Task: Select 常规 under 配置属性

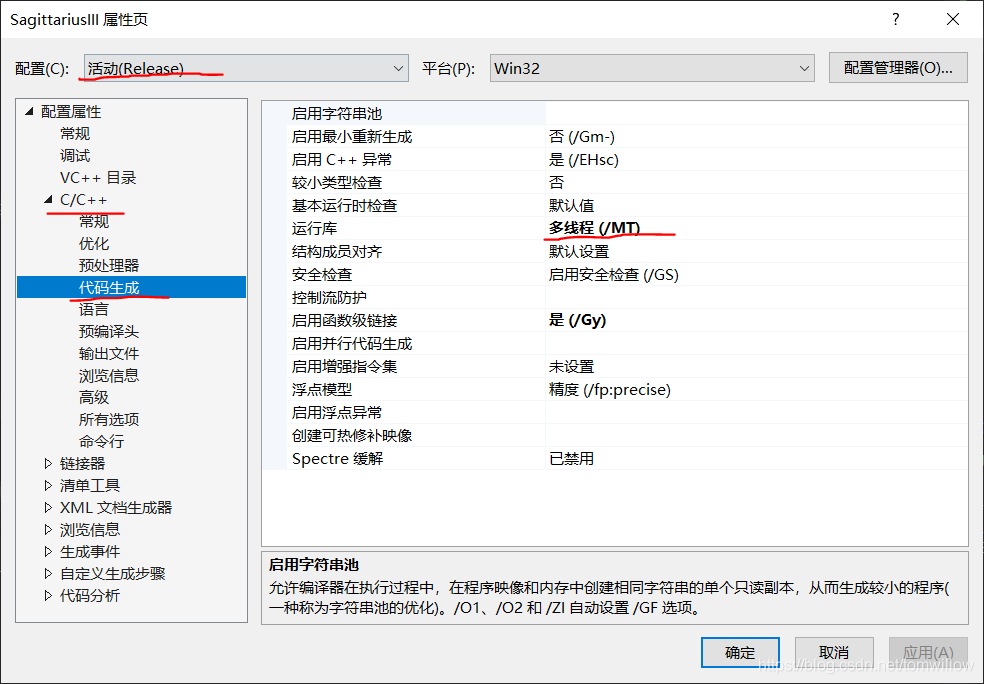Action: point(75,134)
